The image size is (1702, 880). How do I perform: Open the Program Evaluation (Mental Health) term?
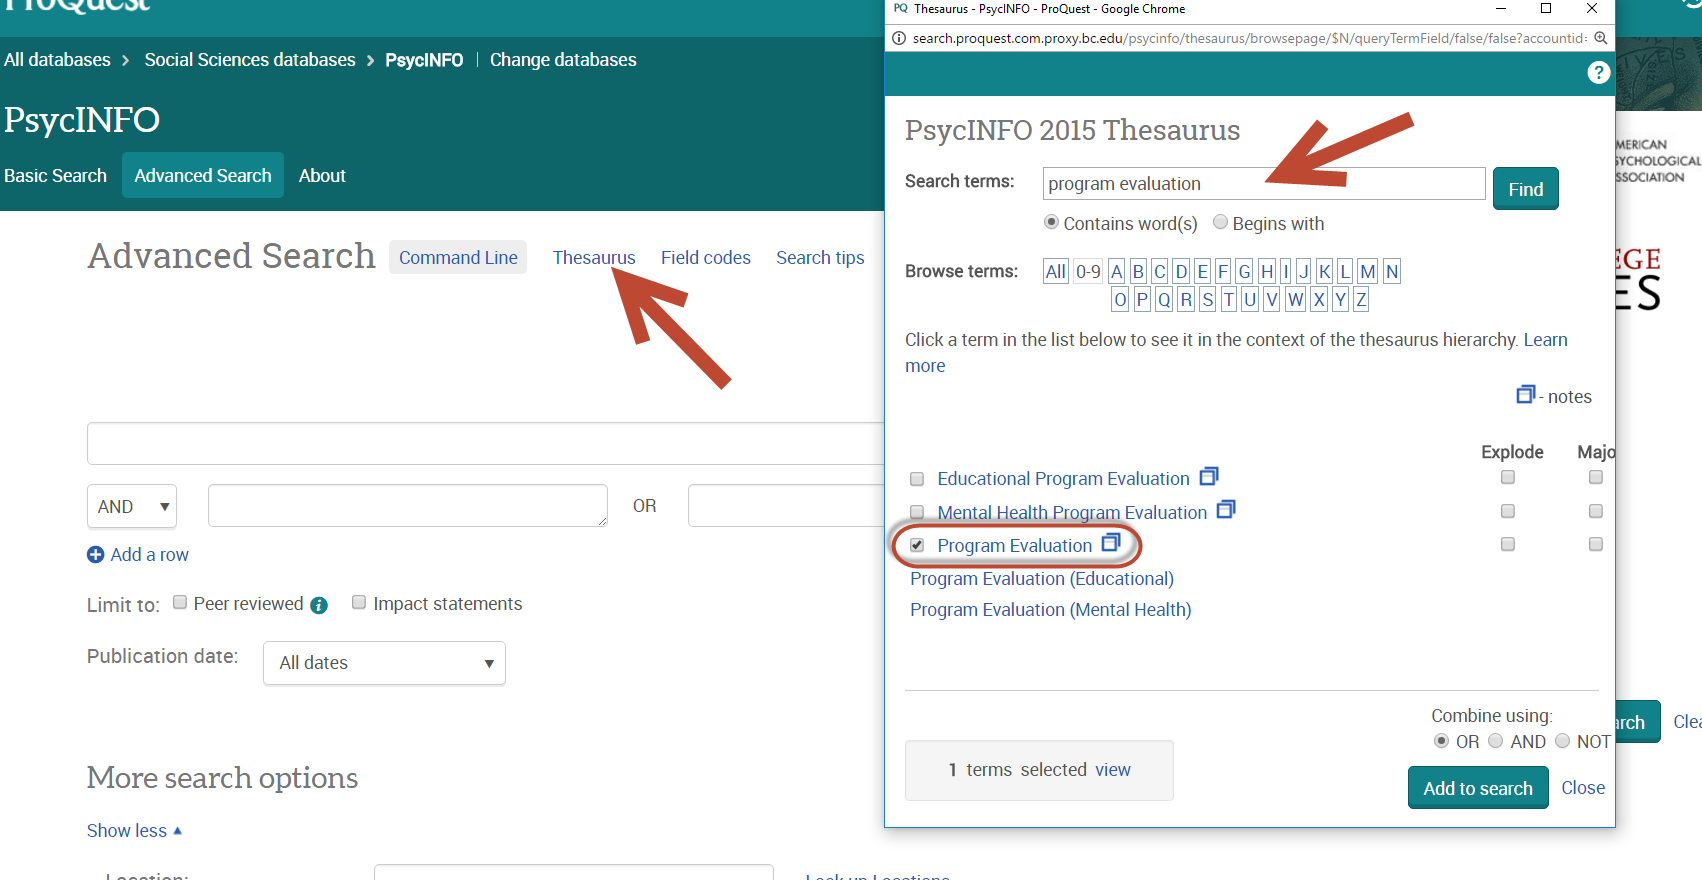click(x=1051, y=610)
